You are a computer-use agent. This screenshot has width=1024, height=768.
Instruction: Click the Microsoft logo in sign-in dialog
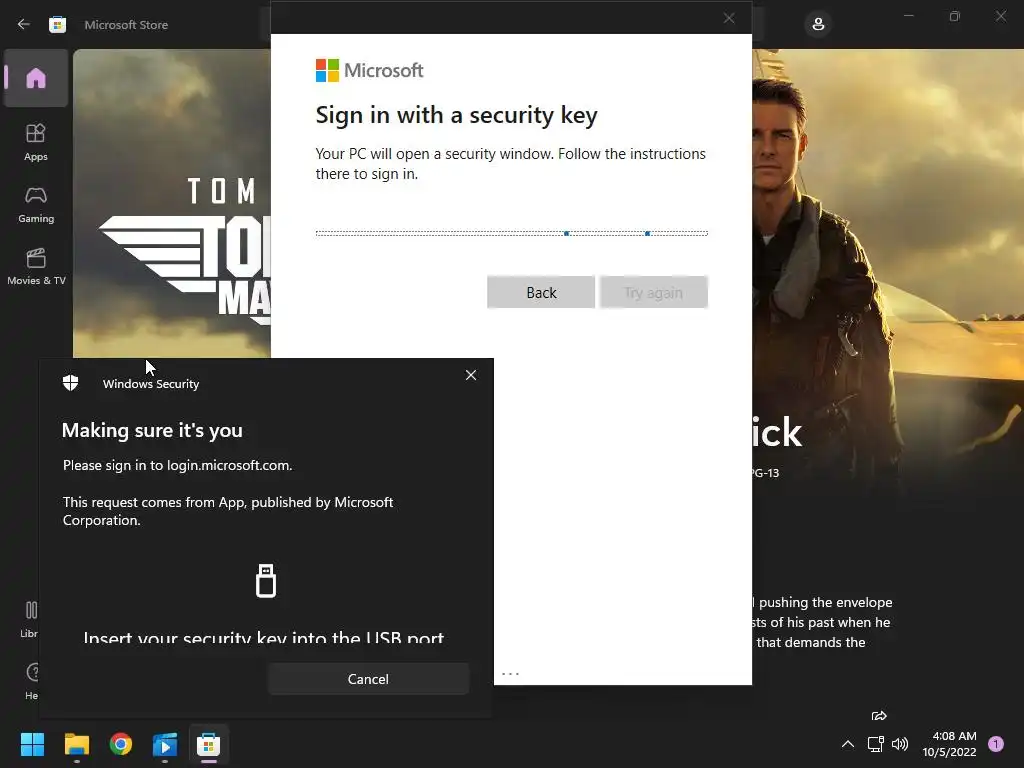(370, 71)
